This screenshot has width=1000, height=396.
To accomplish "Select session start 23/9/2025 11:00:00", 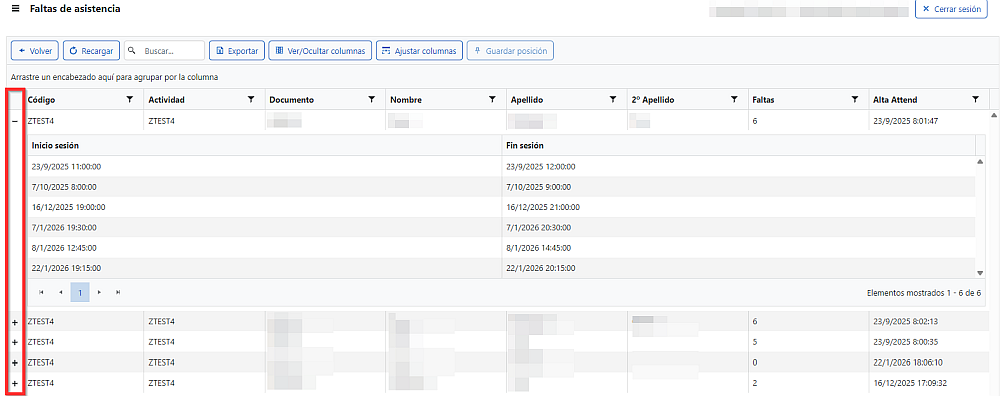I will (x=66, y=166).
